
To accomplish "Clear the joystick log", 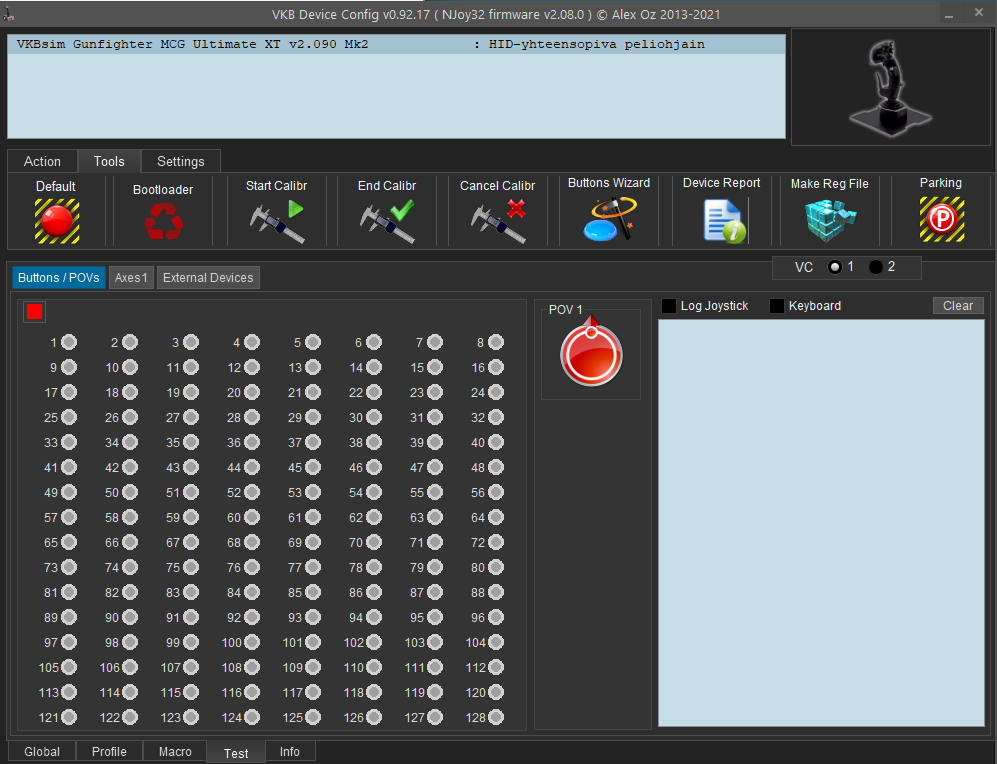I will (x=958, y=306).
